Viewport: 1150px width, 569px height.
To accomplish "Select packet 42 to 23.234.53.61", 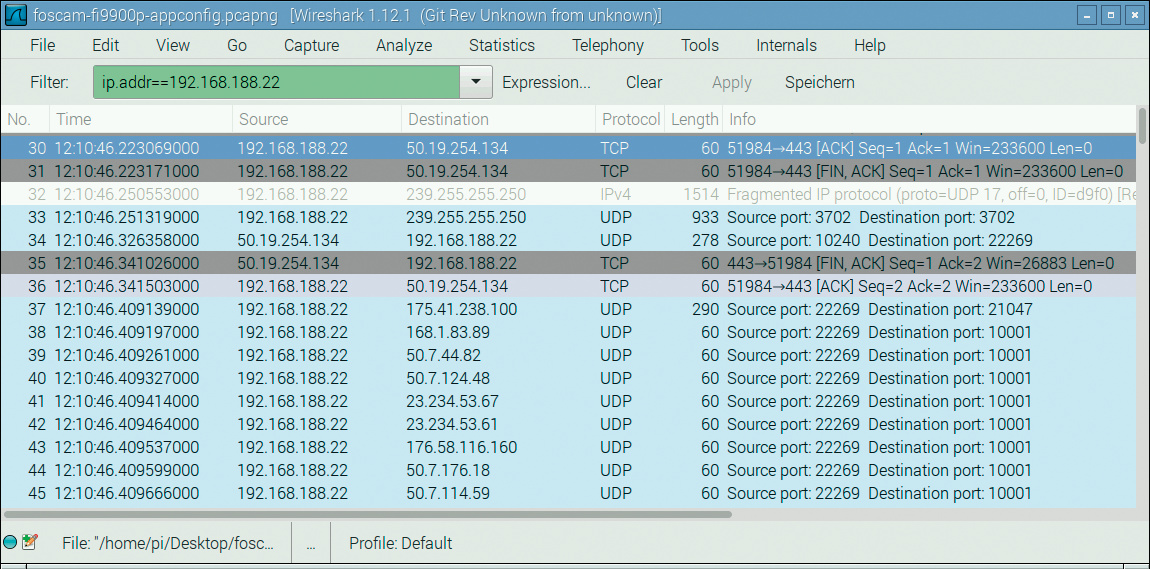I will [568, 424].
